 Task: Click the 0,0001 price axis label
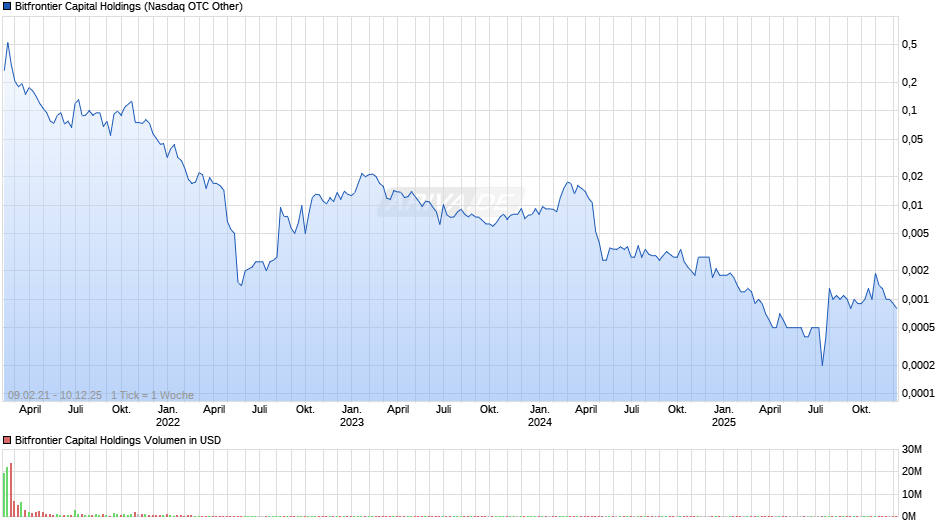click(x=918, y=393)
